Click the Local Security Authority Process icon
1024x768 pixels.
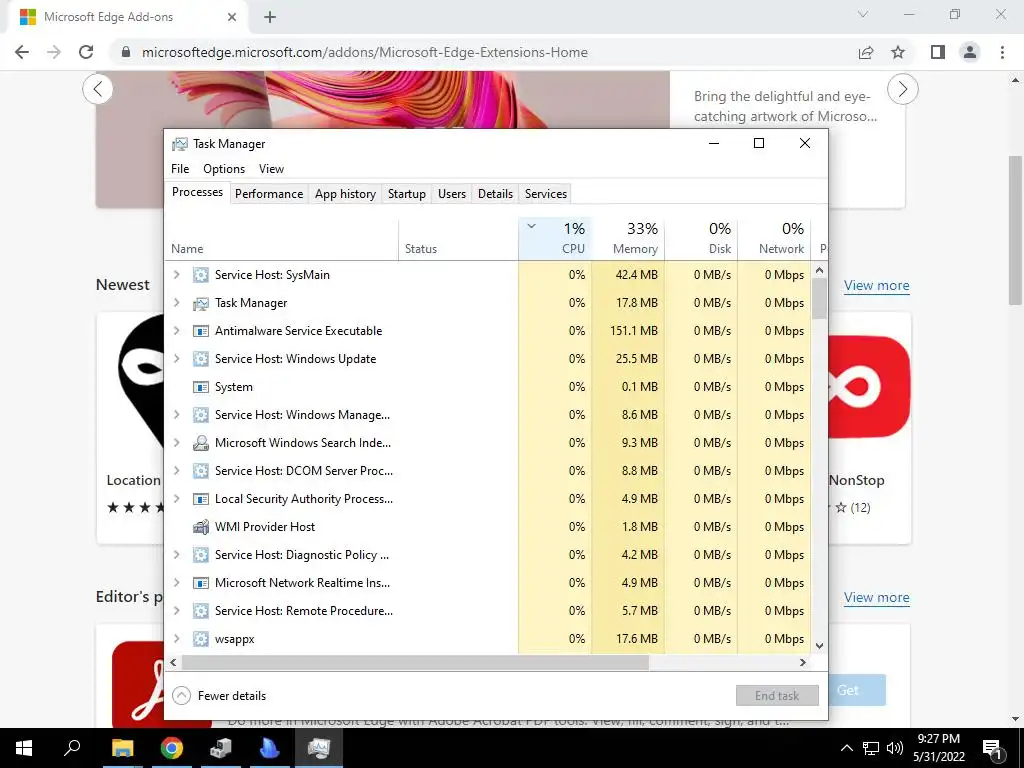[200, 499]
